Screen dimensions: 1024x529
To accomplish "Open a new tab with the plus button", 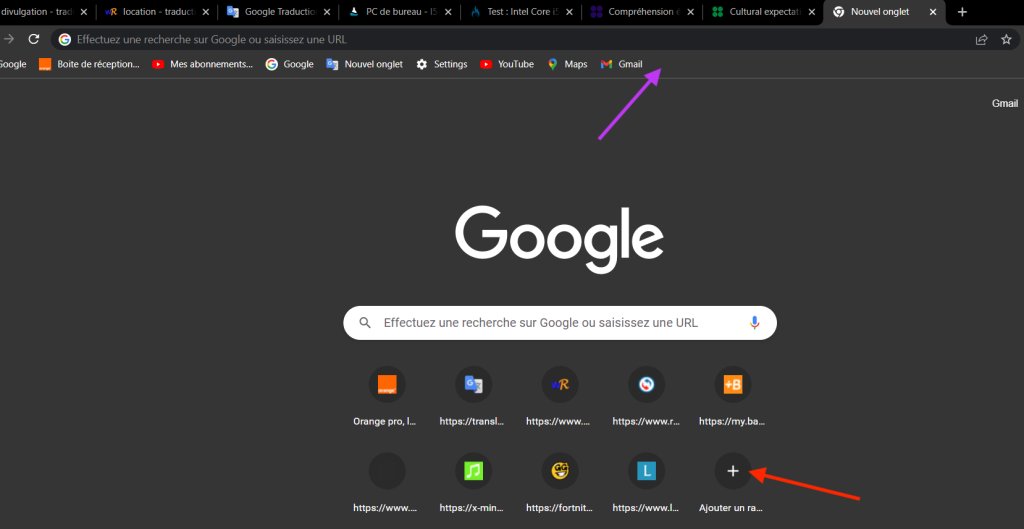I will tap(962, 12).
